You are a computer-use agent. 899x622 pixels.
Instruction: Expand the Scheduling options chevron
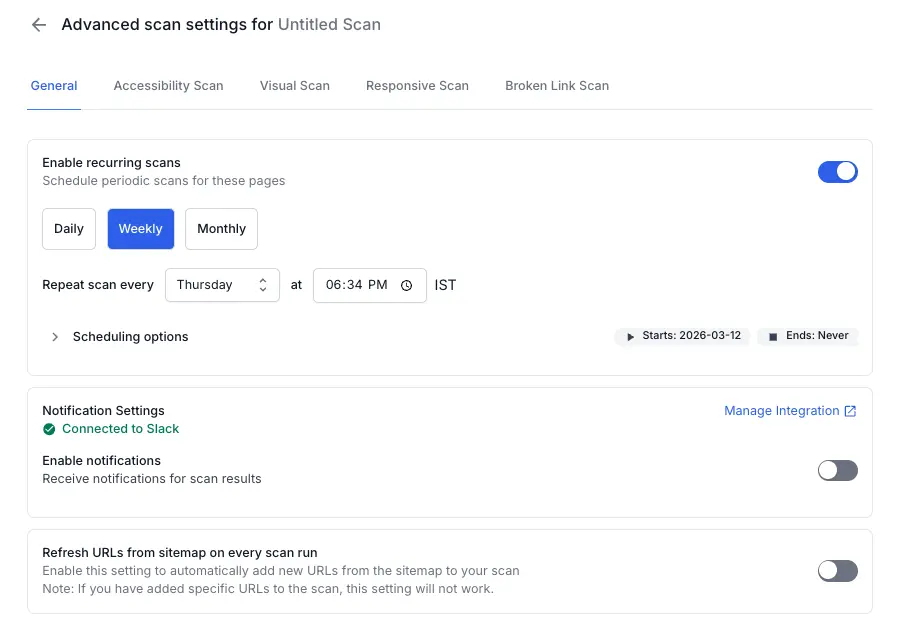tap(55, 337)
